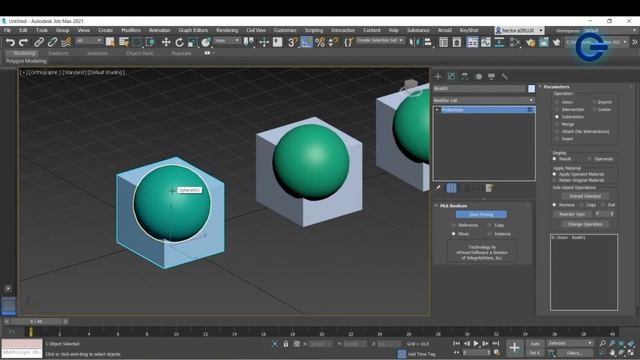Expand the ProBoolean entry in modifier stack
The width and height of the screenshot is (640, 360).
point(437,110)
